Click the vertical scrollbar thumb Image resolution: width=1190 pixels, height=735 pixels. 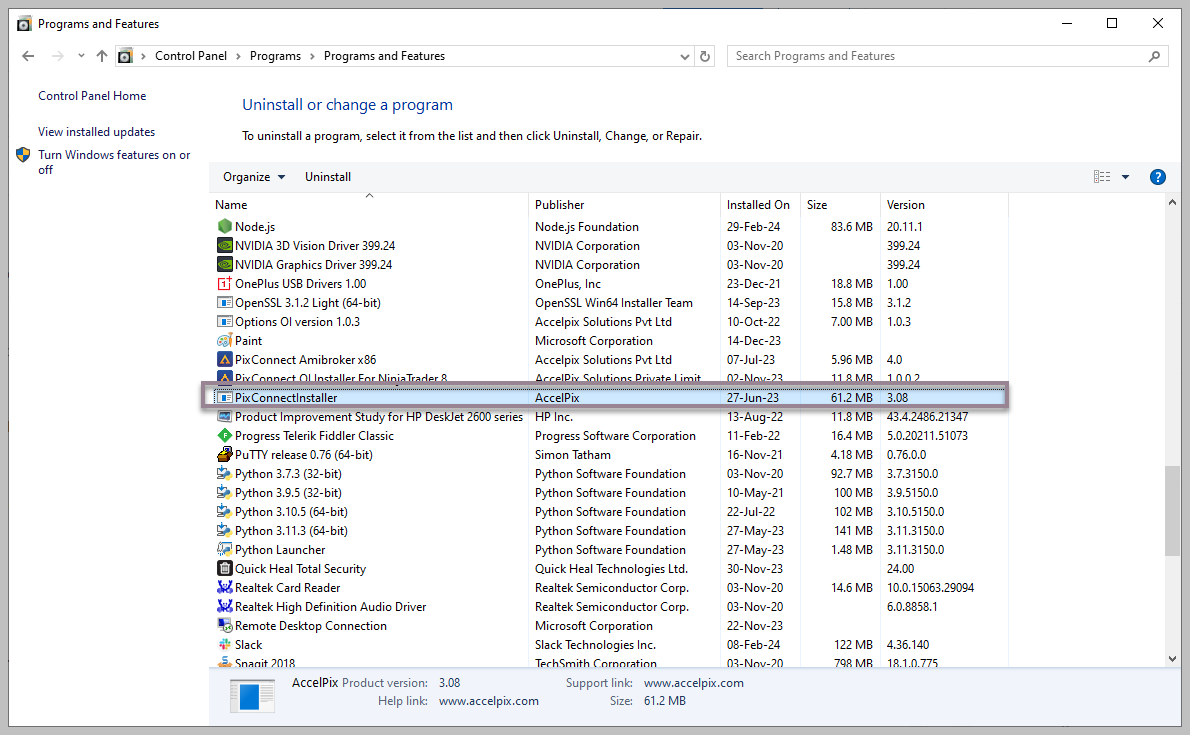tap(1173, 509)
